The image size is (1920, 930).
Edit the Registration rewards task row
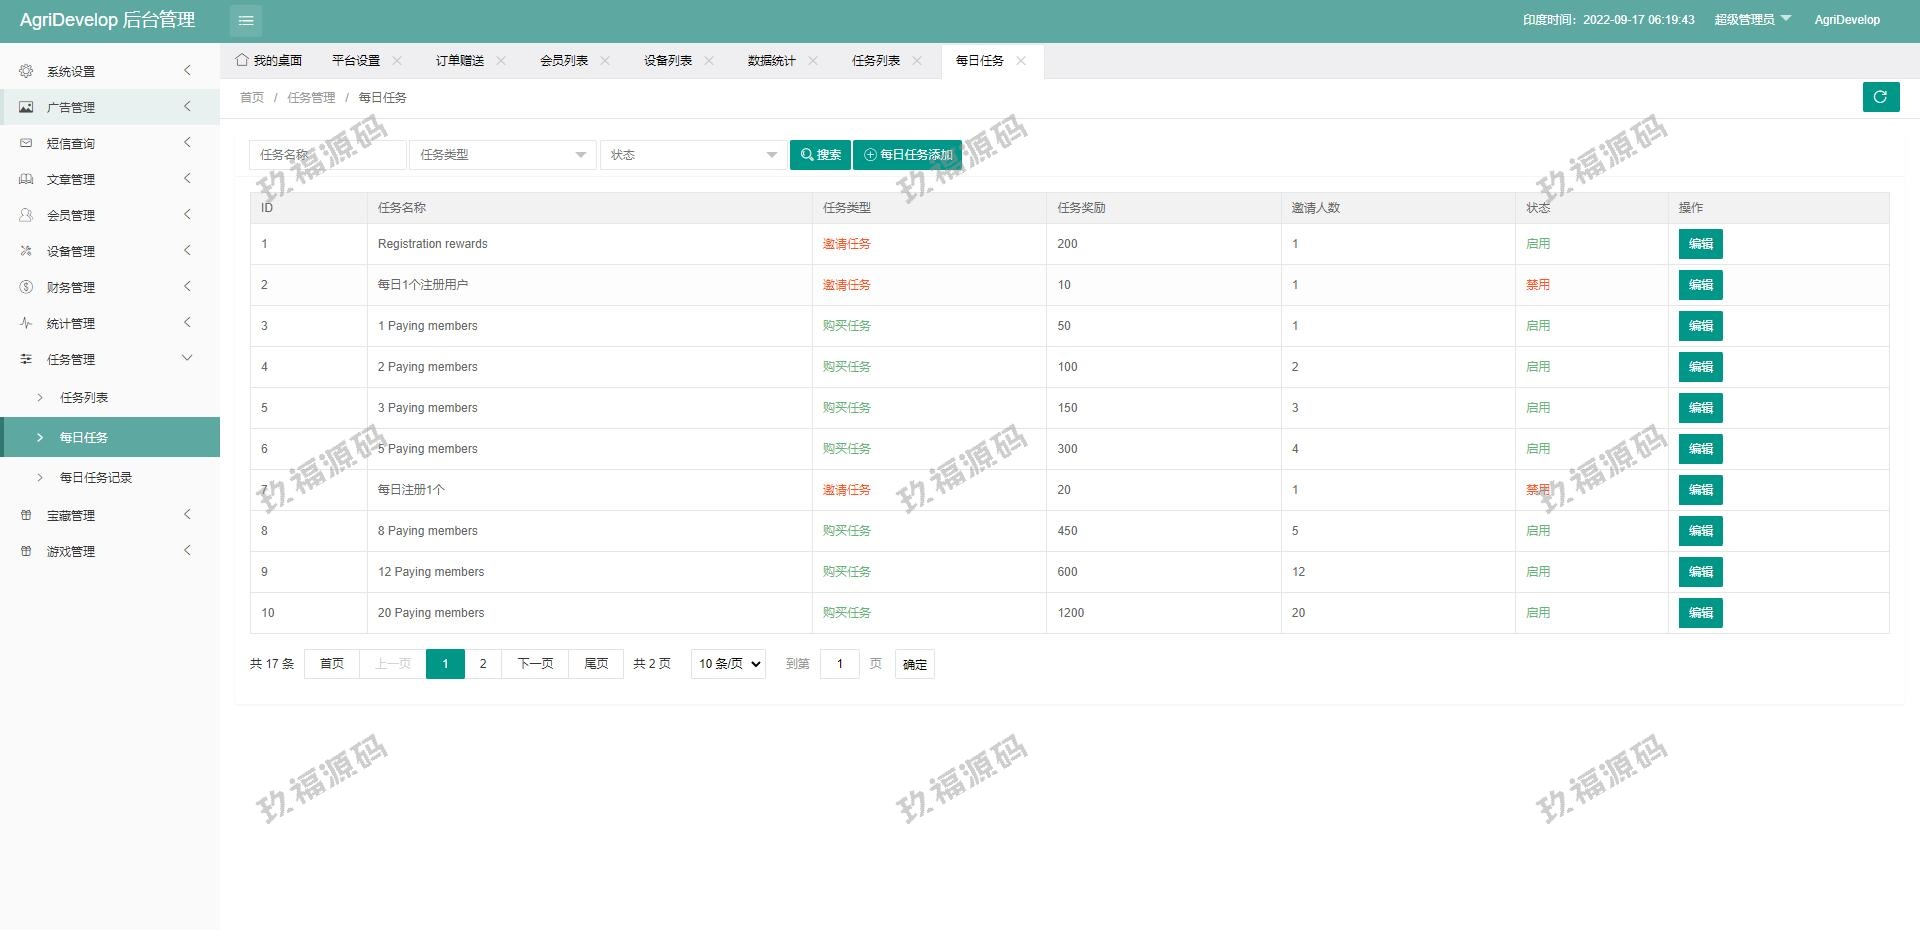tap(1700, 244)
